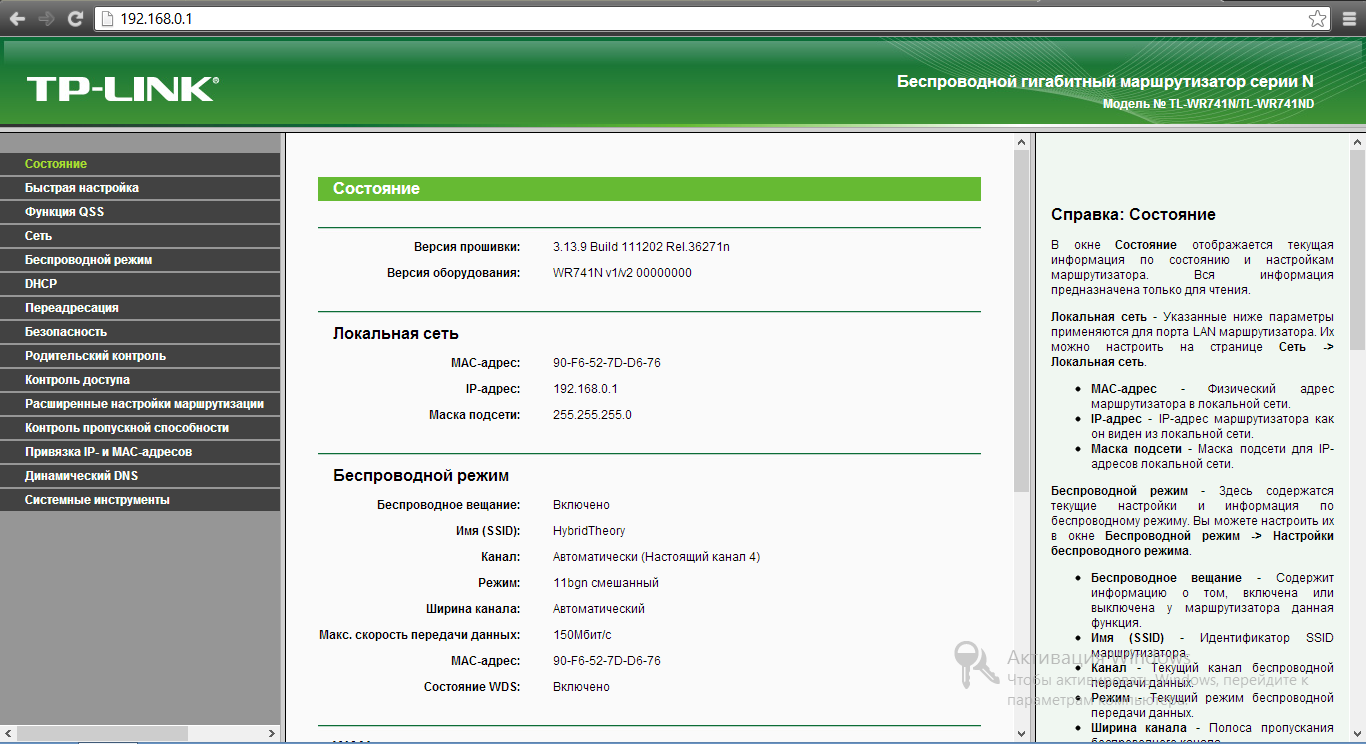
Task: Click the model number TL-WR741N/TL-WR741ND text
Action: 1242,104
